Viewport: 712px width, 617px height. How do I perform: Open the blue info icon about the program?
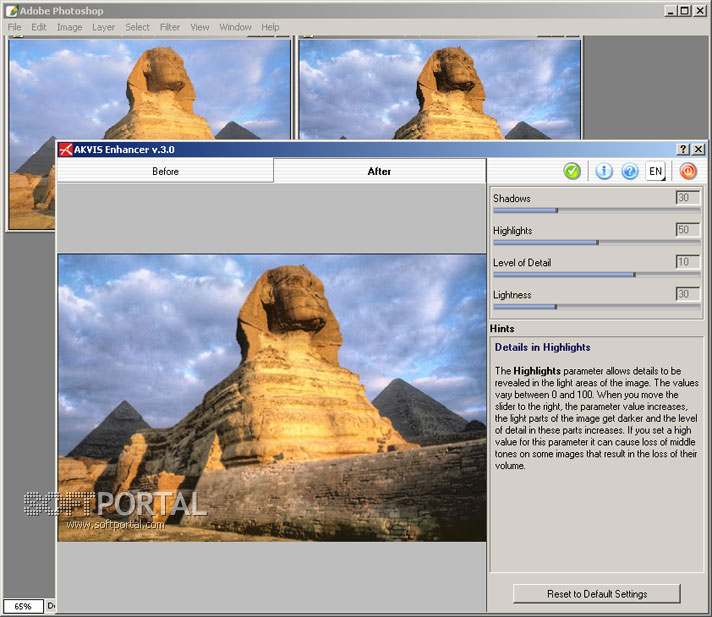click(604, 171)
